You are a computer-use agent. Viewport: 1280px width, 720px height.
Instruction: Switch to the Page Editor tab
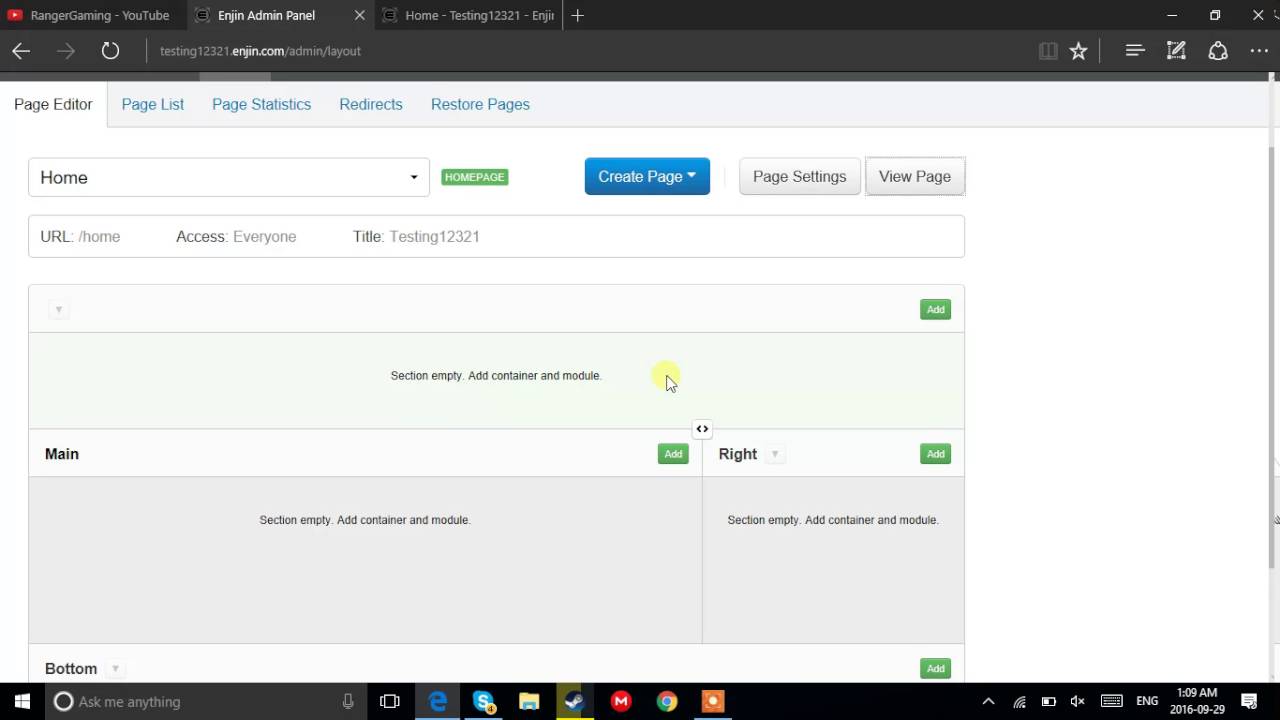click(x=53, y=104)
